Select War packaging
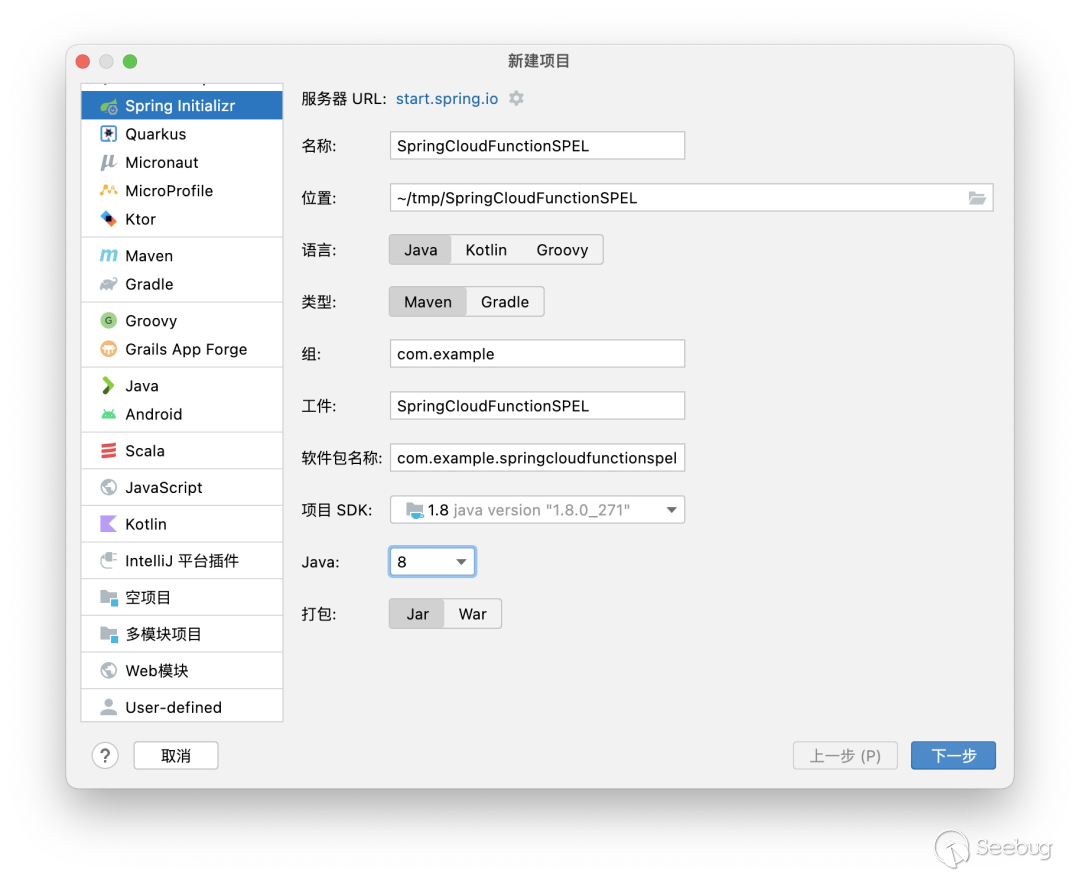The width and height of the screenshot is (1080, 876). 472,614
